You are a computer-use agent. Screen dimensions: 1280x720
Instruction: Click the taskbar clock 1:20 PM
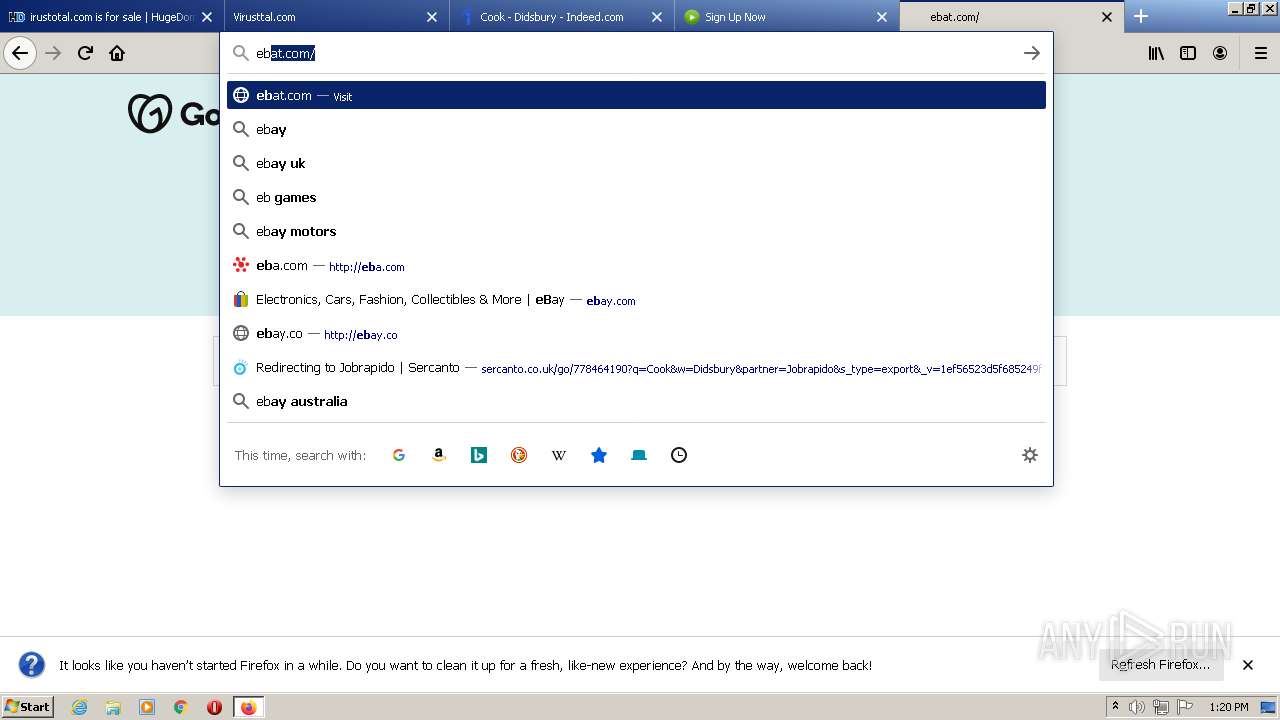coord(1229,707)
